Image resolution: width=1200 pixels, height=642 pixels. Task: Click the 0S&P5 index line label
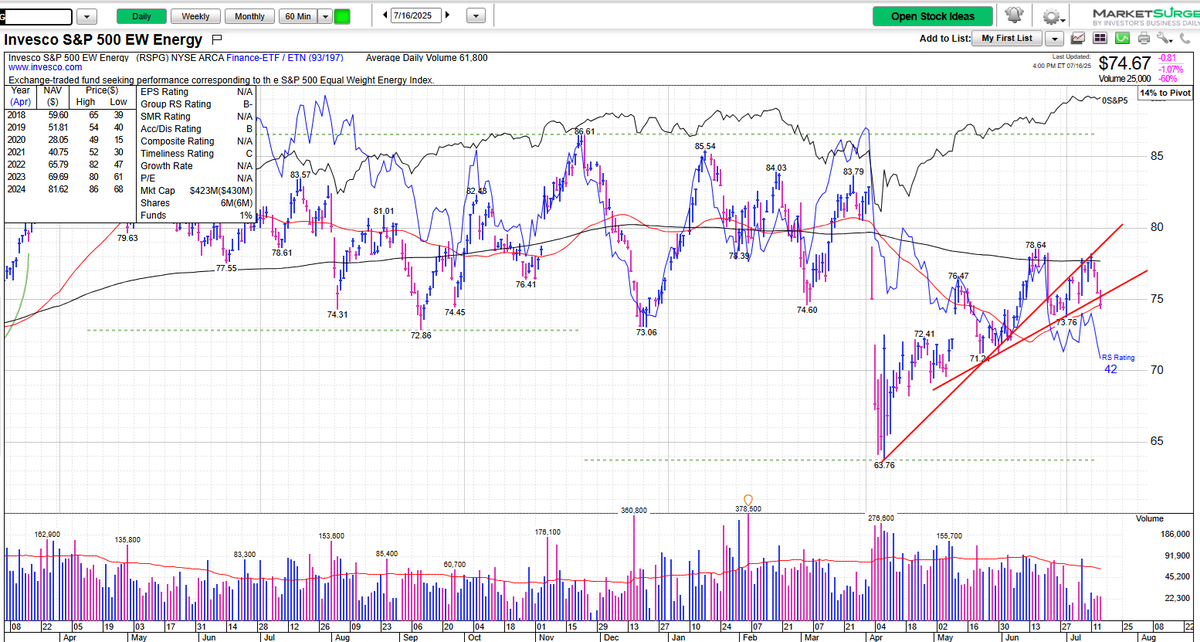click(x=1115, y=101)
